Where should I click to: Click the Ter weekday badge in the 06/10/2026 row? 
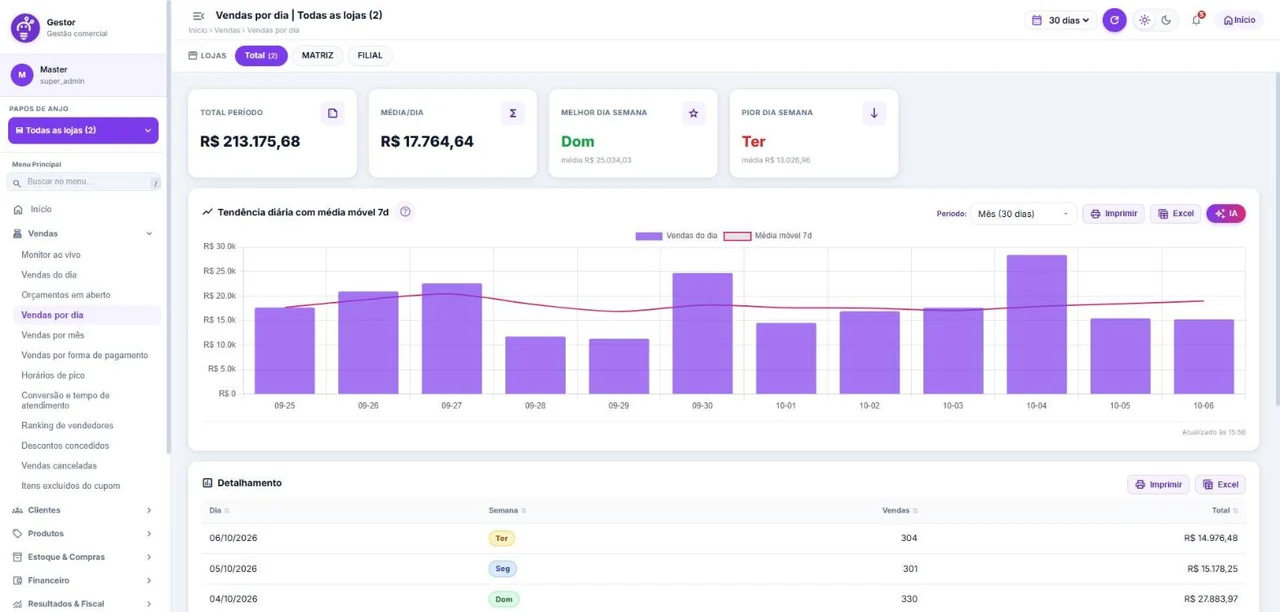(x=502, y=538)
